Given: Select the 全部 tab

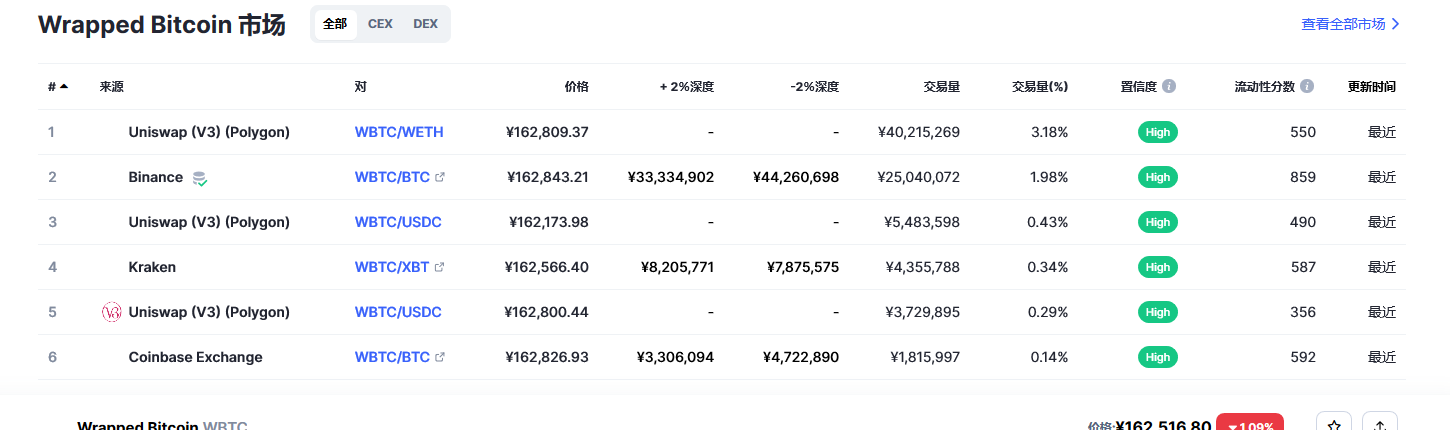Looking at the screenshot, I should (335, 24).
